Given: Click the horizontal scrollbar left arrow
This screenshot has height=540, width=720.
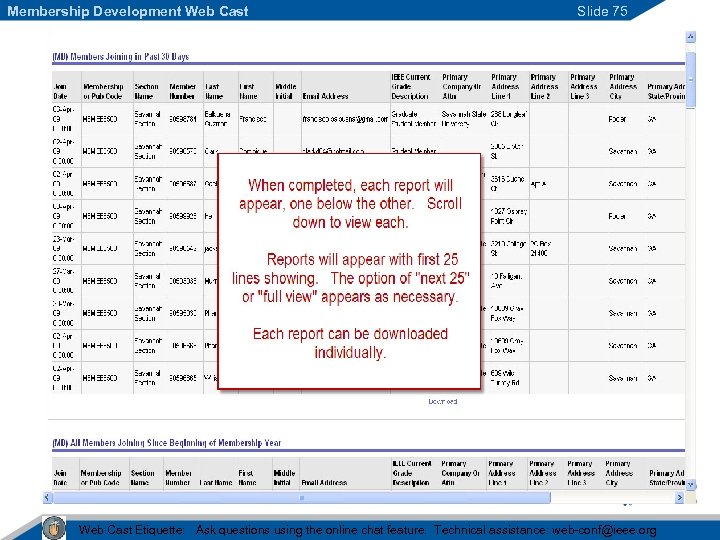Looking at the screenshot, I should pyautogui.click(x=47, y=497).
